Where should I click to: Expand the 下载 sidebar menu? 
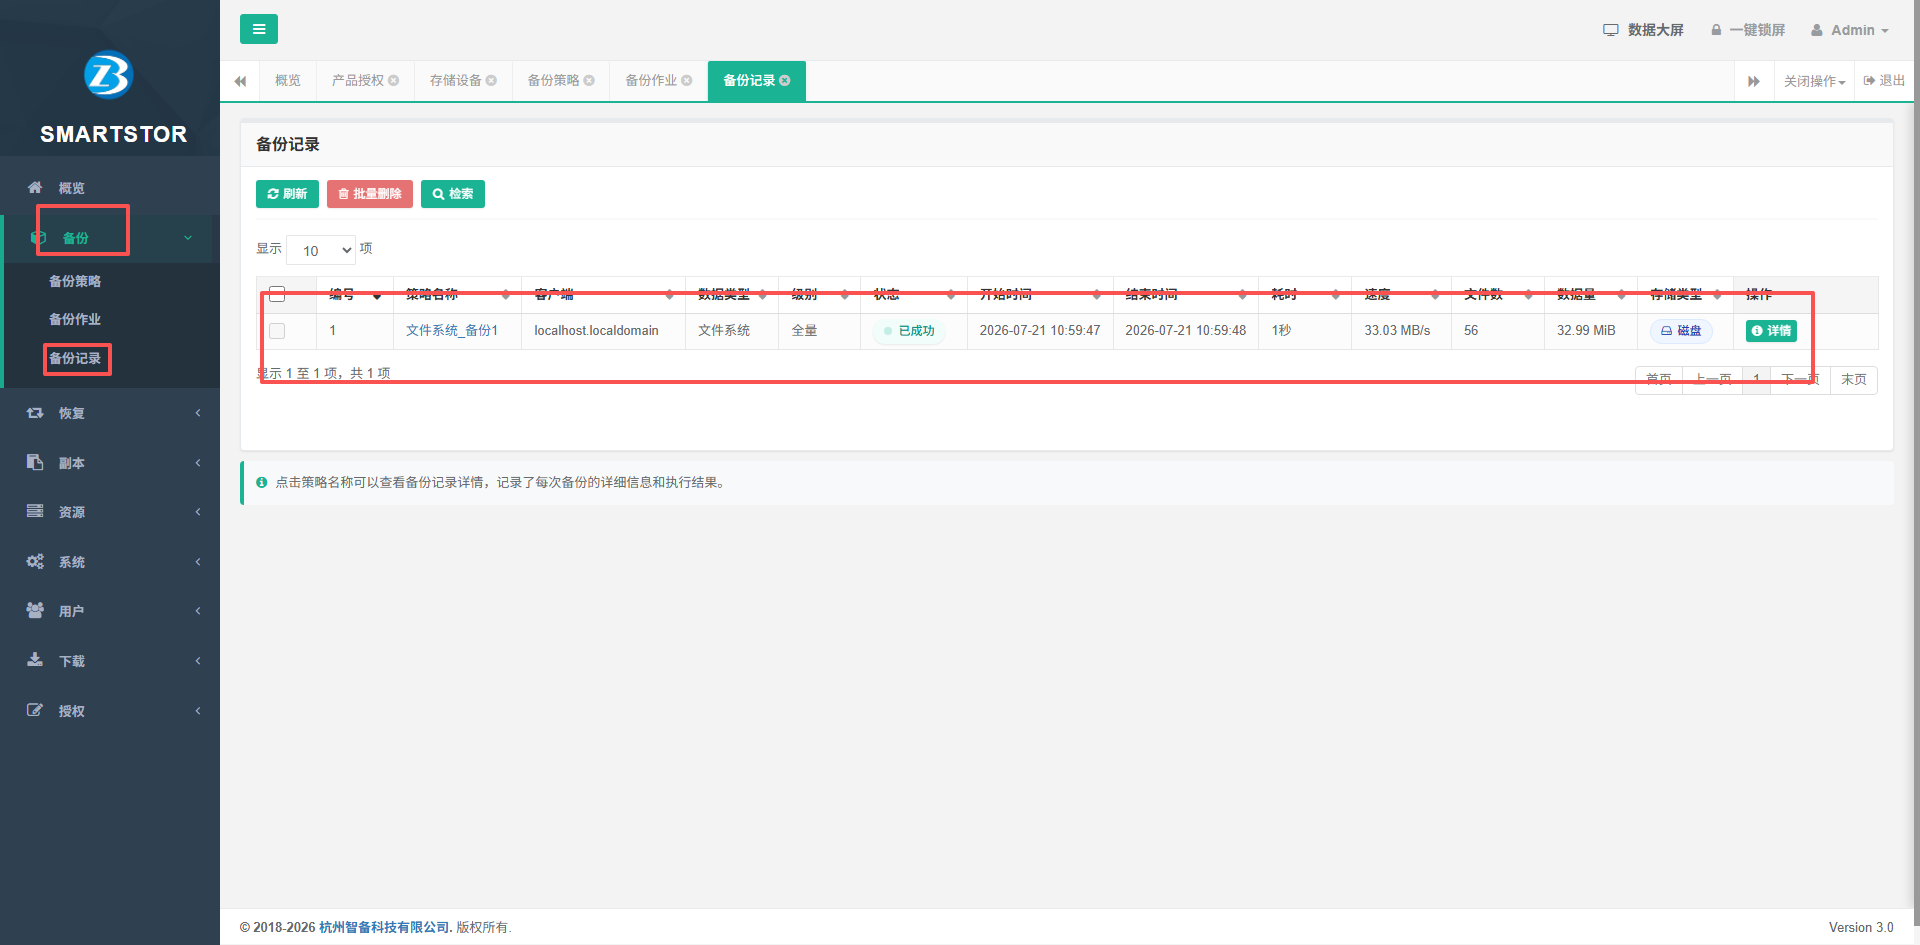(x=110, y=661)
